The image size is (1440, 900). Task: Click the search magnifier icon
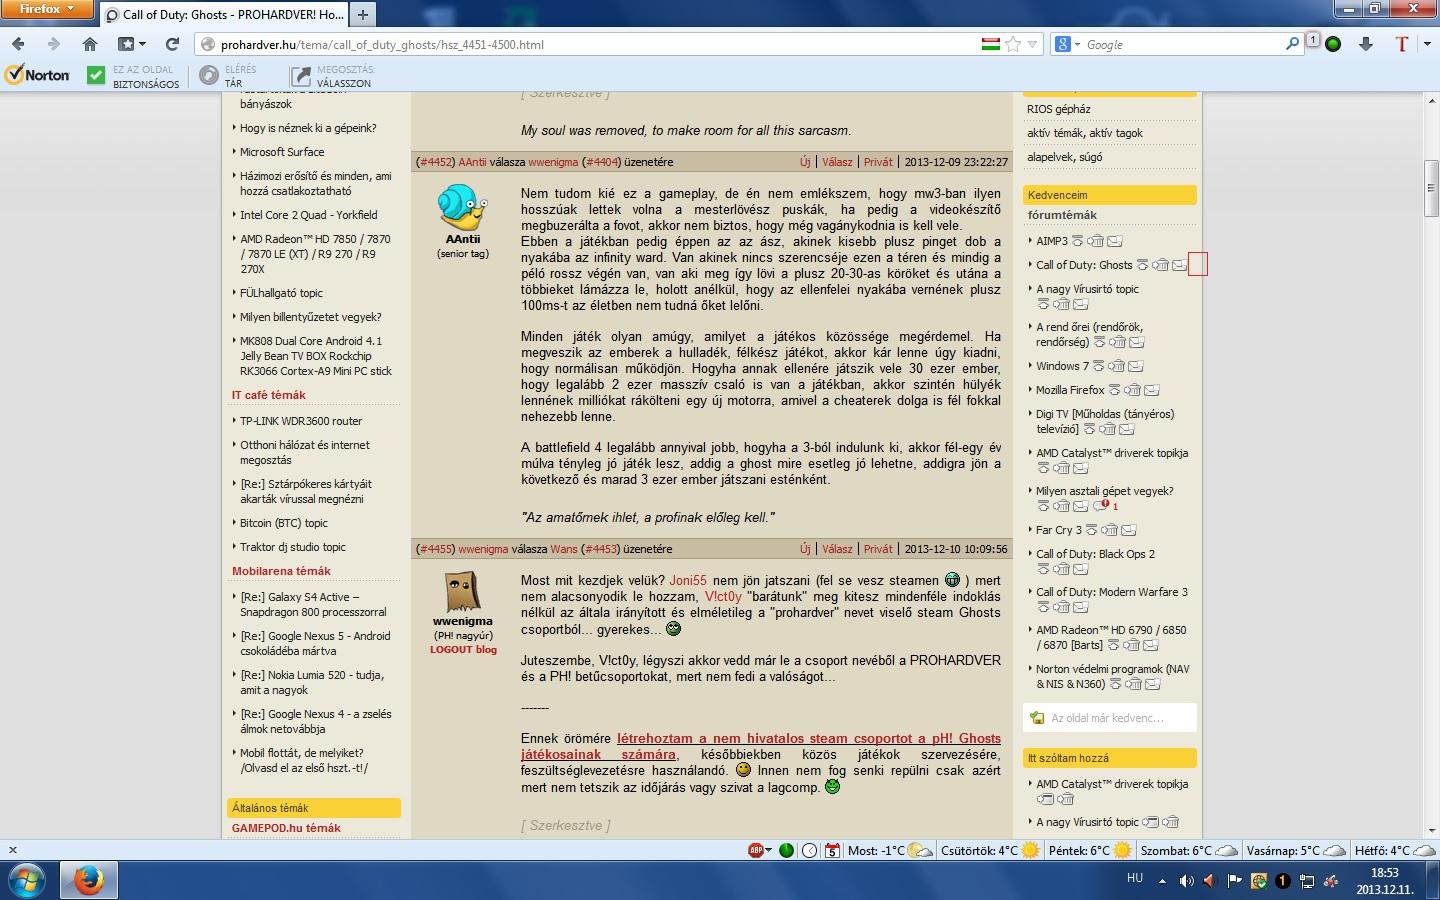click(1292, 44)
